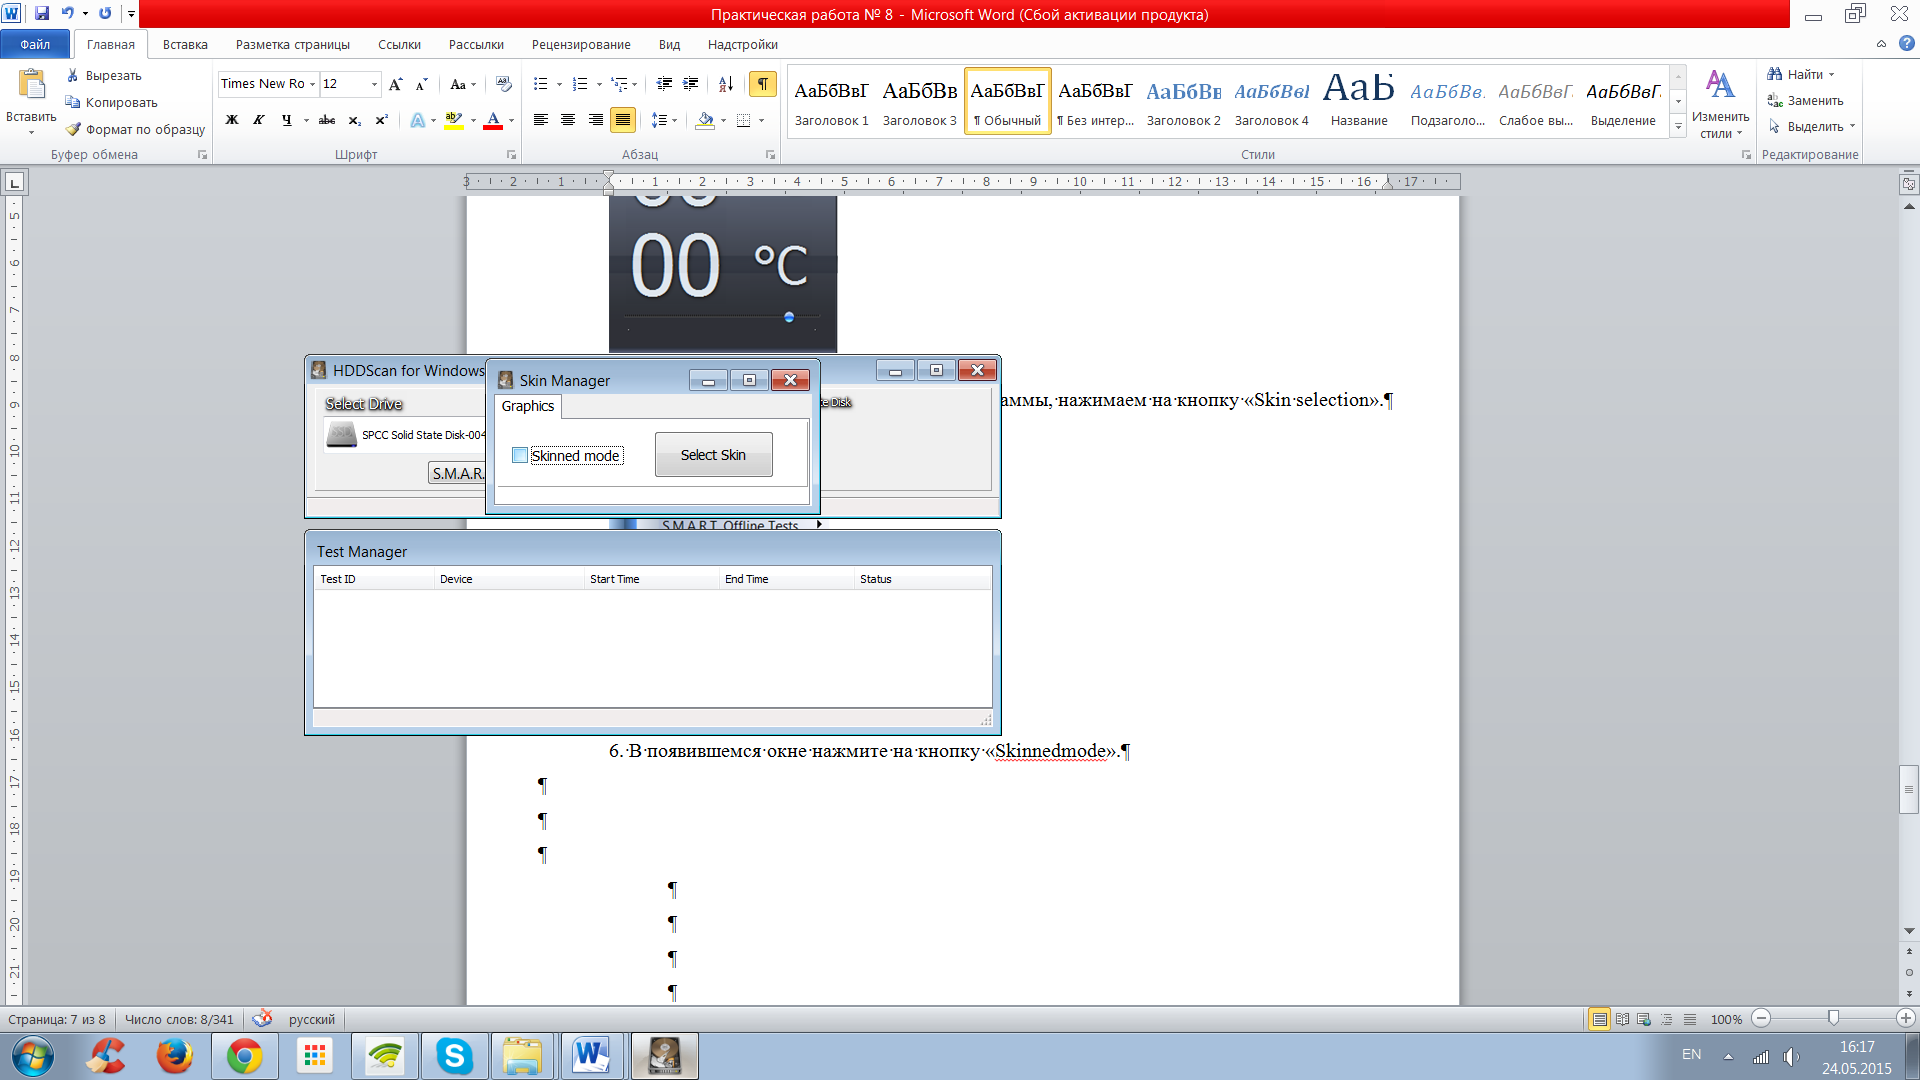Justify the paragraph text
The width and height of the screenshot is (1920, 1080).
[623, 120]
